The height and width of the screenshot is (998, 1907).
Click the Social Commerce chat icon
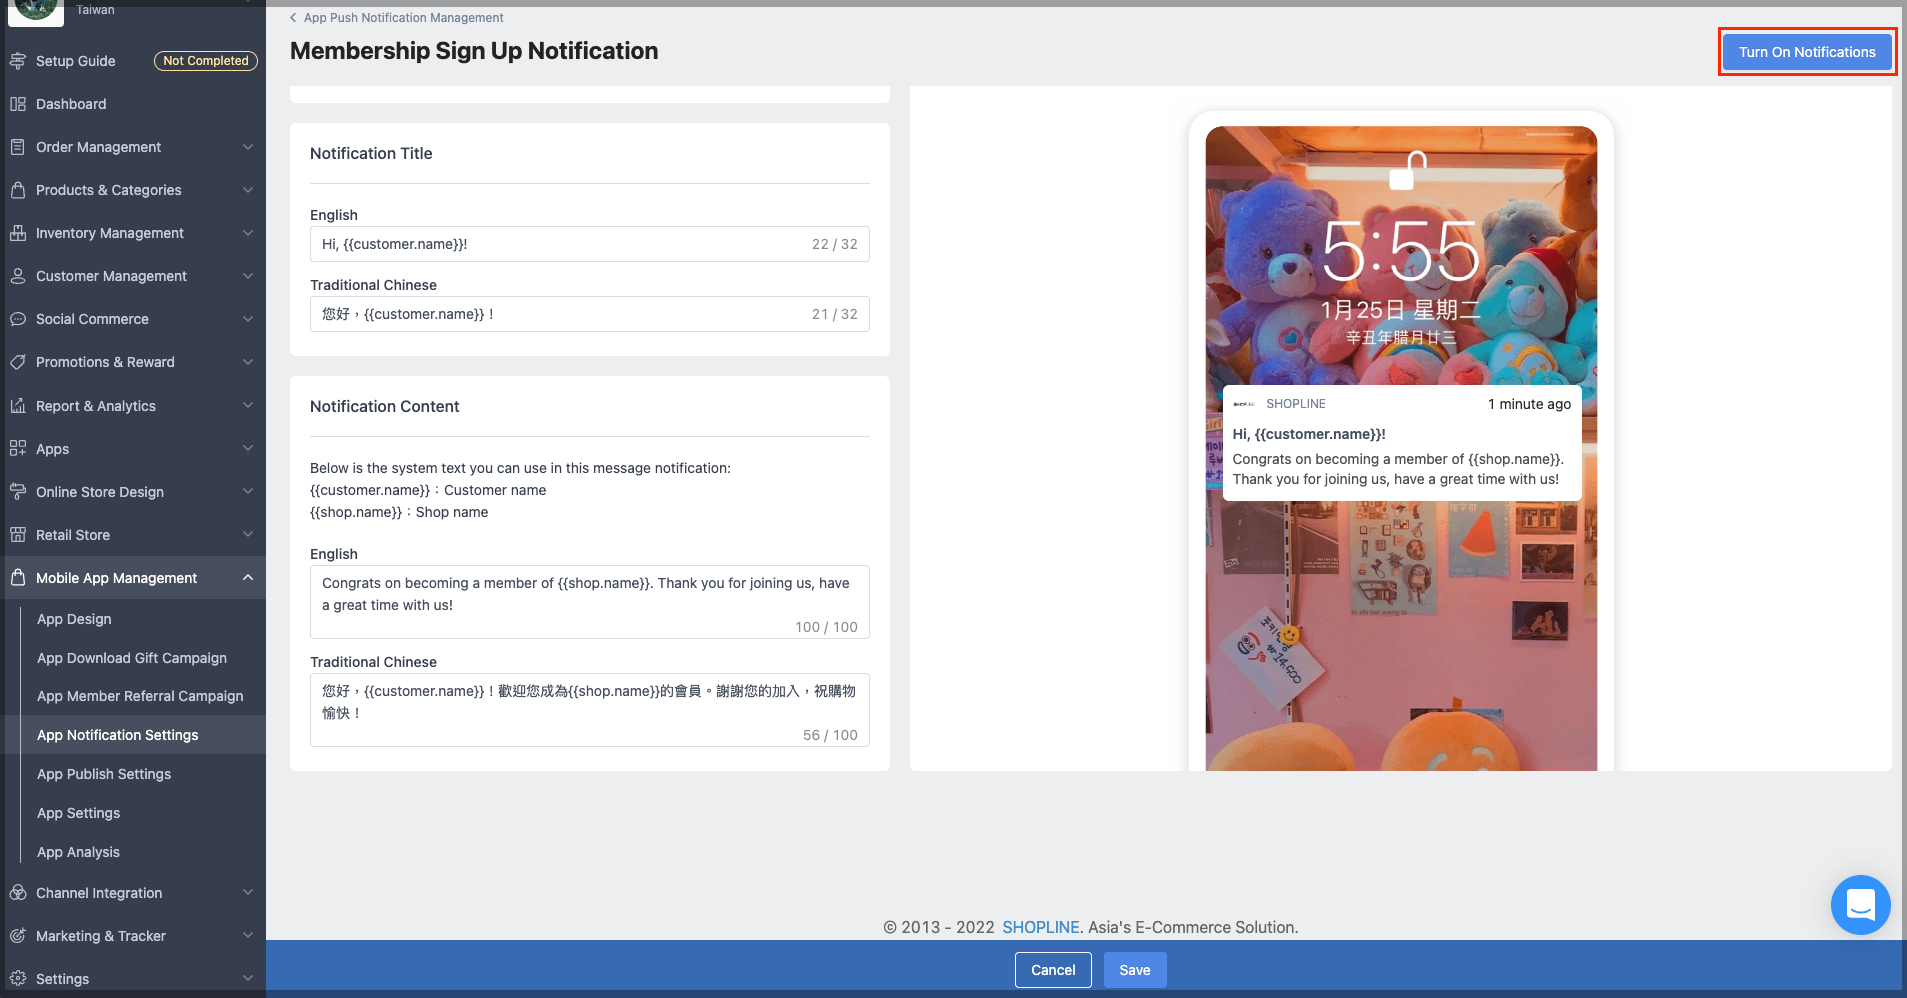tap(18, 319)
